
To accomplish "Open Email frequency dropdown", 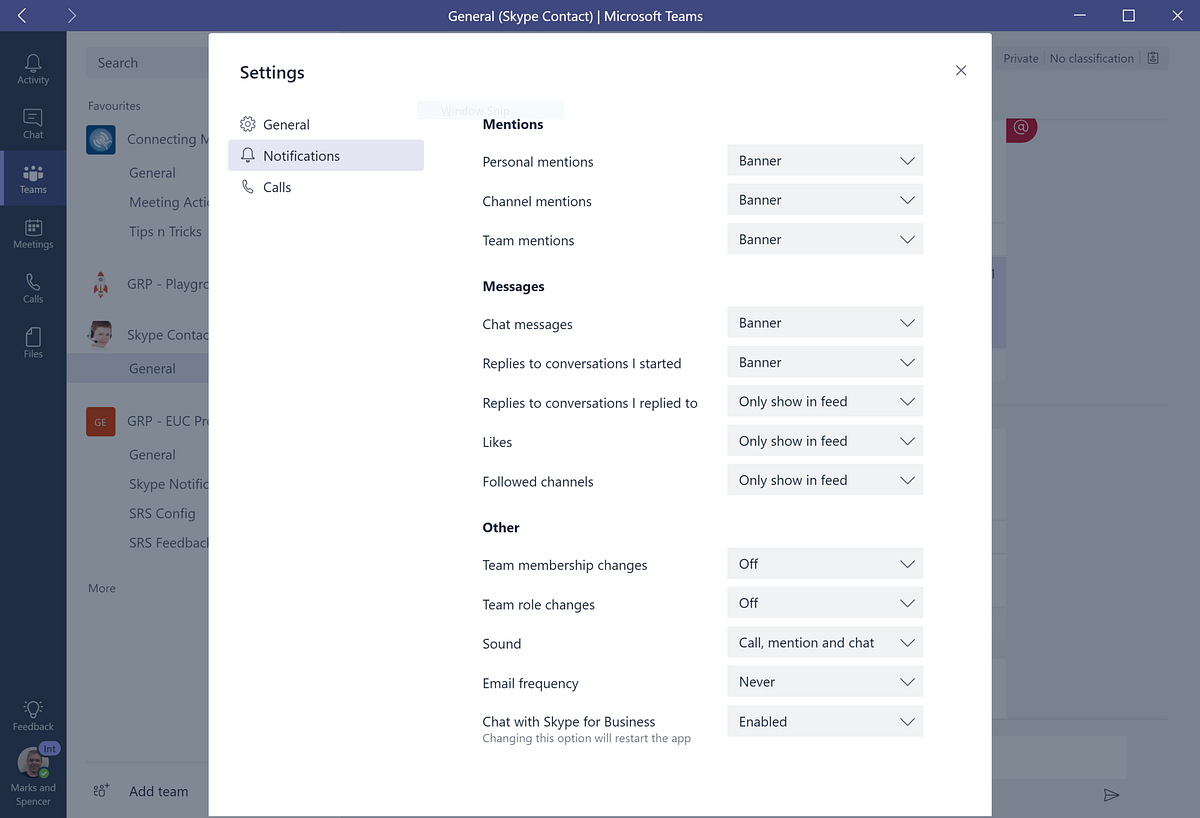I will tap(825, 682).
